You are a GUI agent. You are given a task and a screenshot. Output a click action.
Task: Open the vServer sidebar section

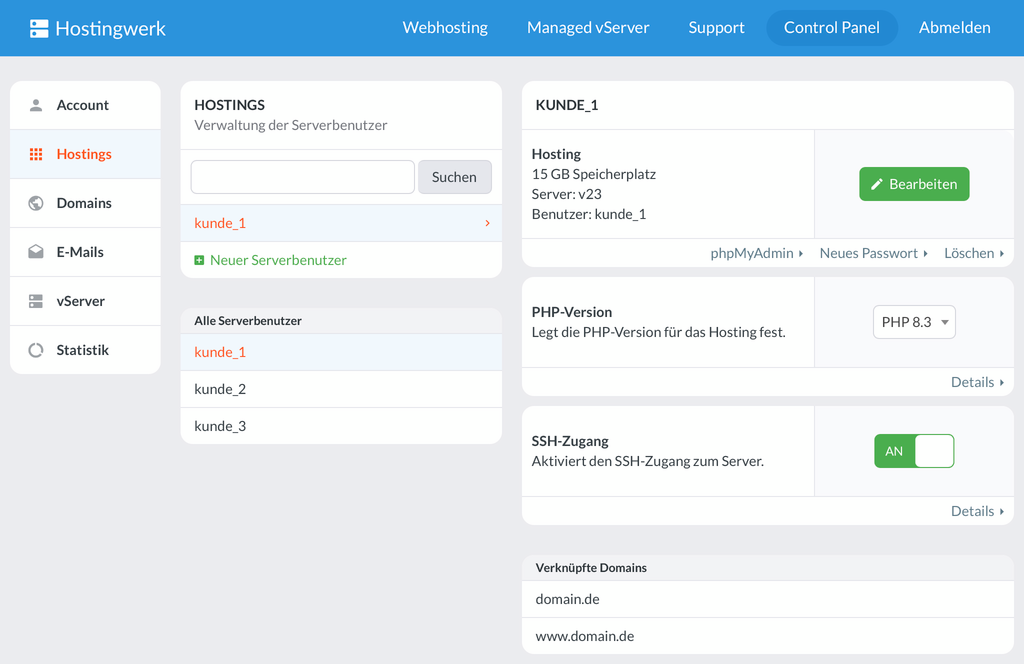coord(86,301)
